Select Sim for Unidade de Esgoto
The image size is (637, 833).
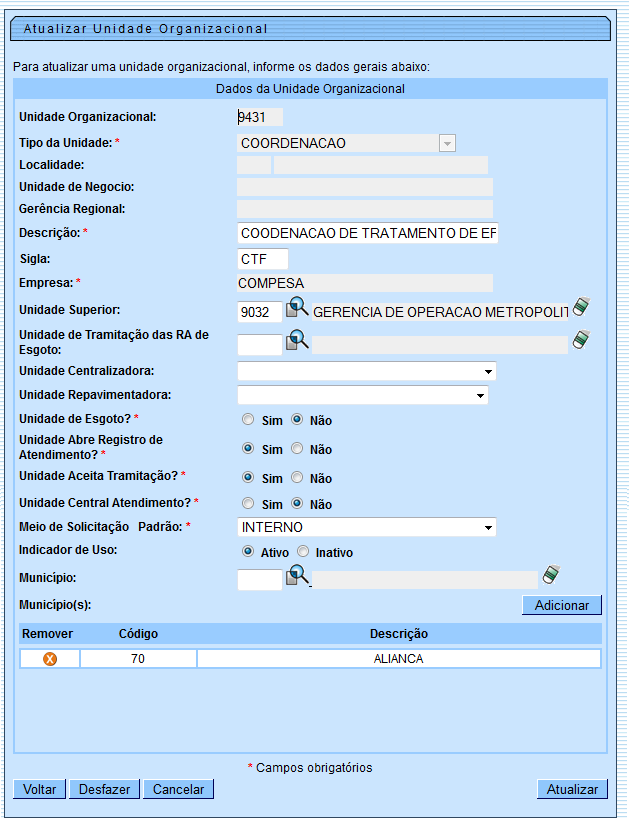248,420
